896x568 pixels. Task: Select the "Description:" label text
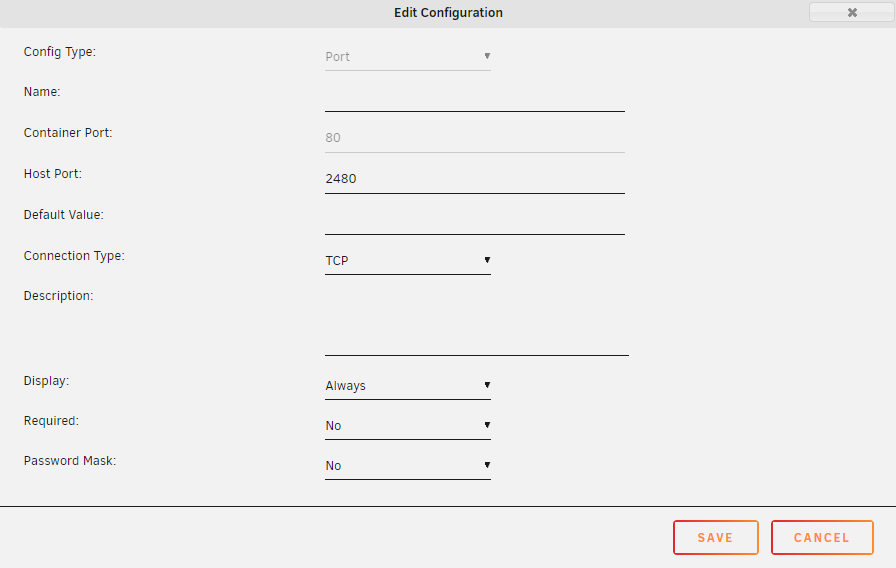(x=59, y=296)
